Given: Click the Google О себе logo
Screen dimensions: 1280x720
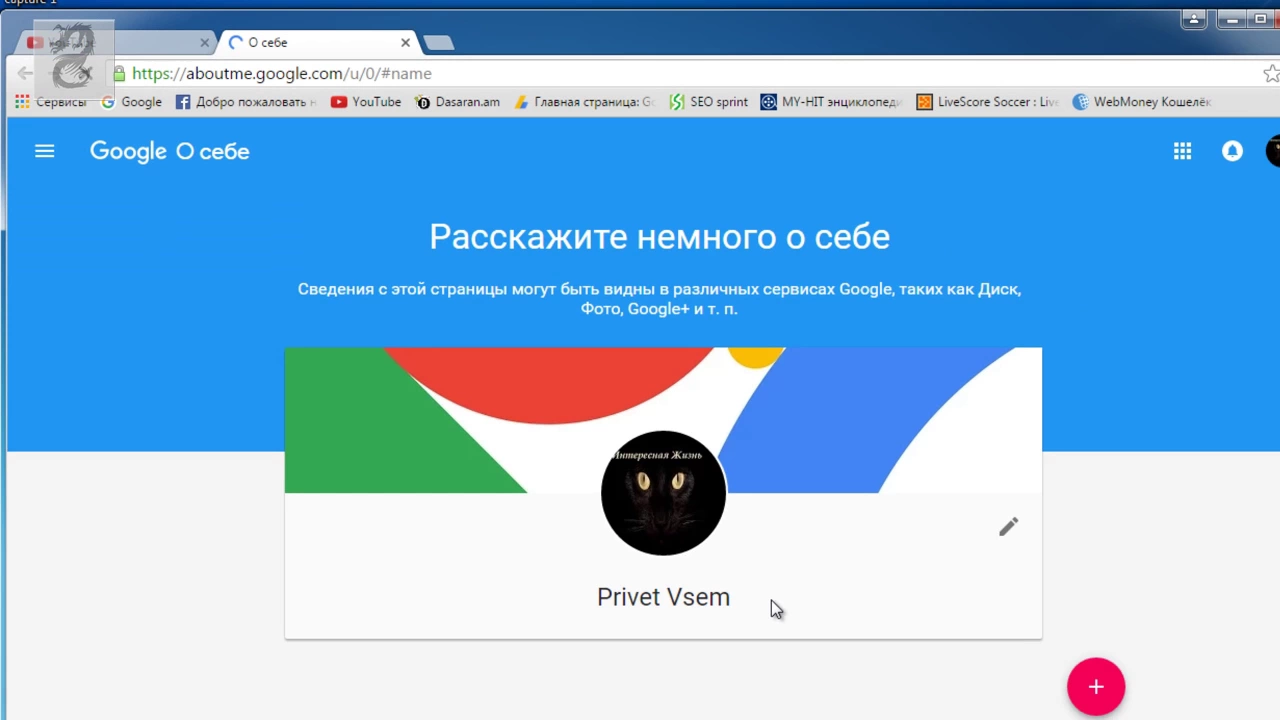Looking at the screenshot, I should [169, 151].
